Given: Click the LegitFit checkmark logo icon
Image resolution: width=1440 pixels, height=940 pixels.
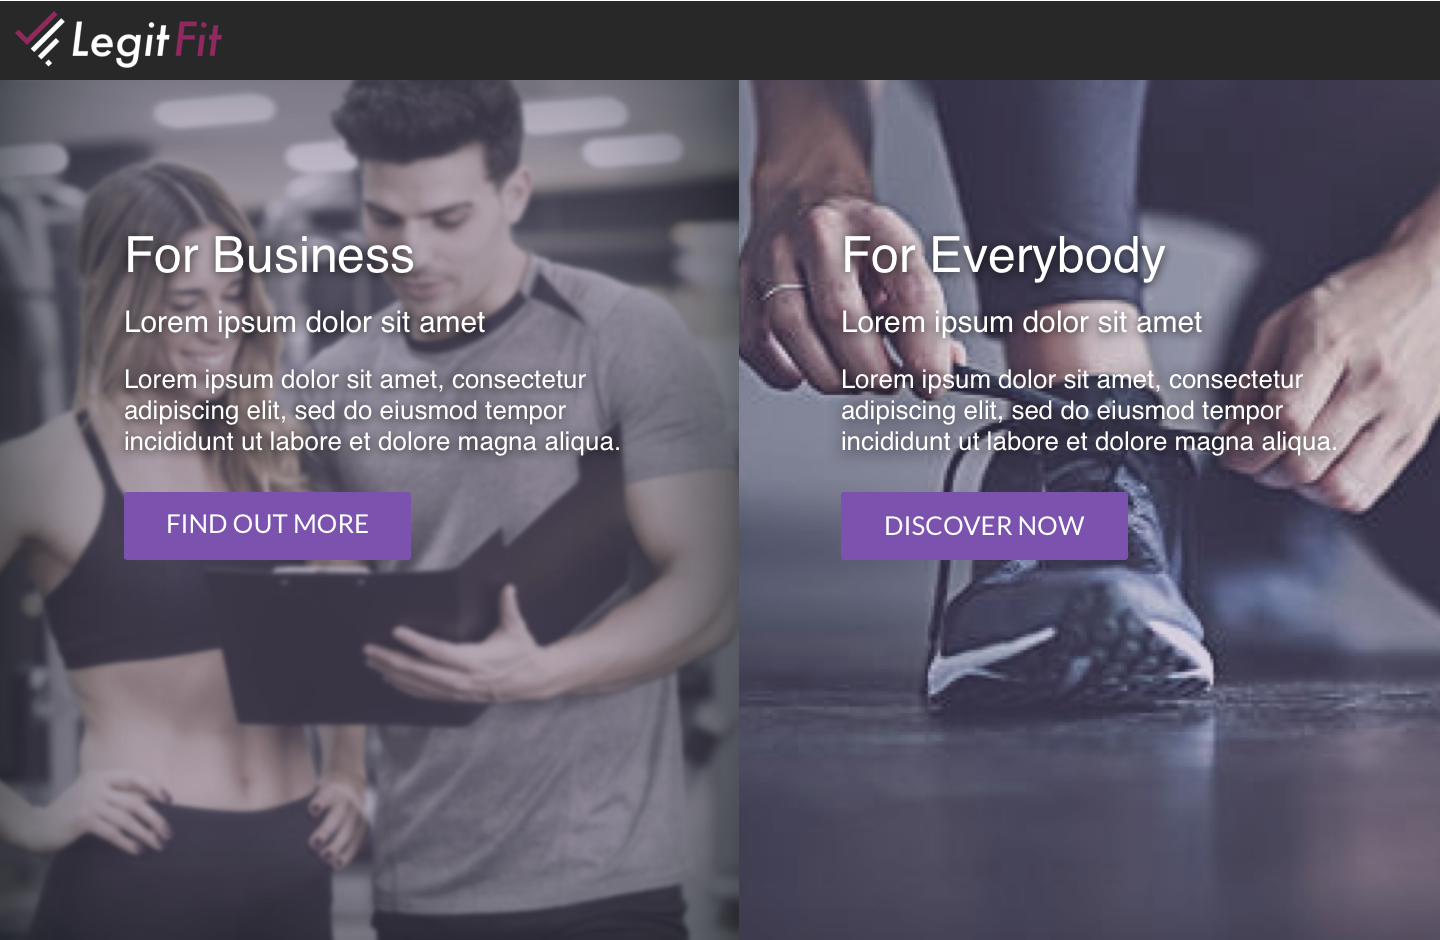Looking at the screenshot, I should (40, 39).
